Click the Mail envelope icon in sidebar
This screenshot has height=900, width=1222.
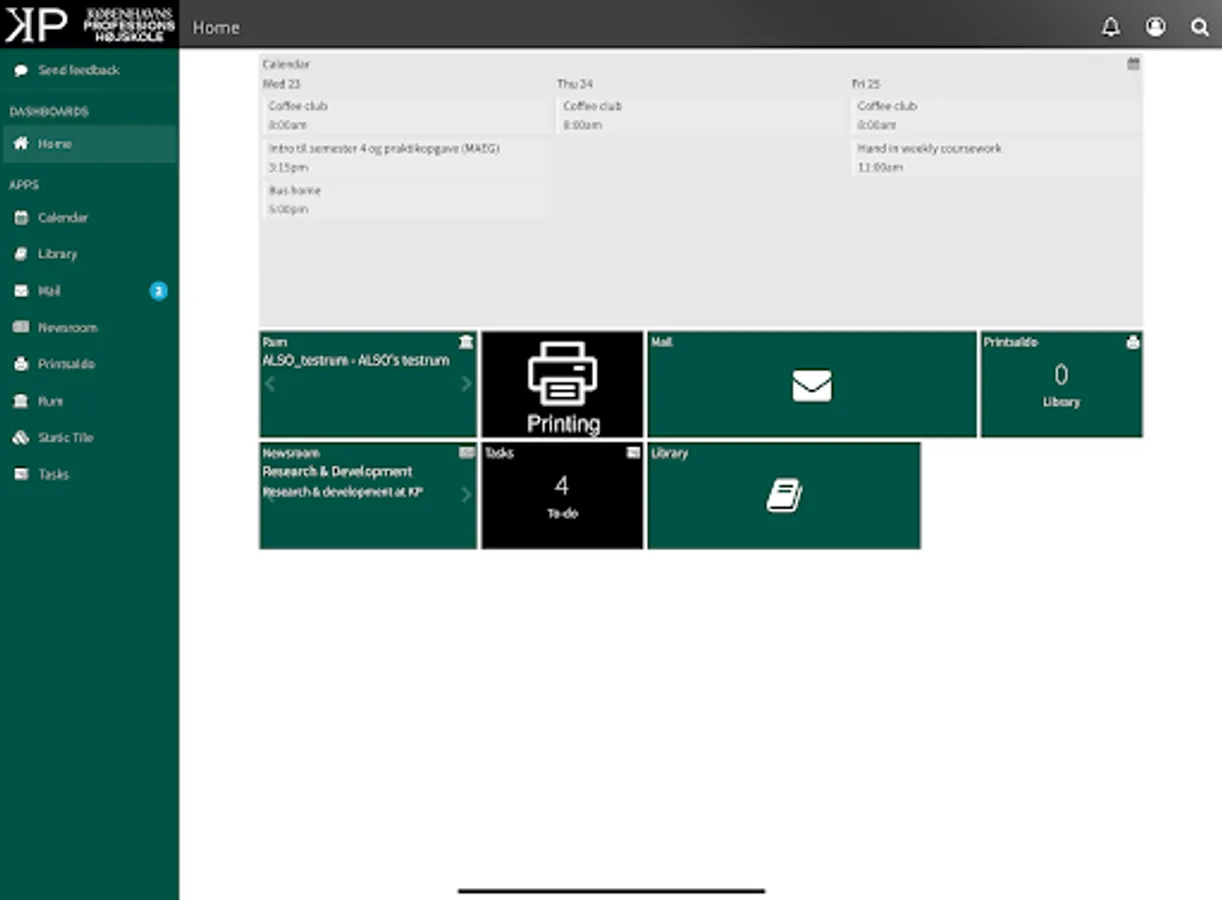[21, 291]
